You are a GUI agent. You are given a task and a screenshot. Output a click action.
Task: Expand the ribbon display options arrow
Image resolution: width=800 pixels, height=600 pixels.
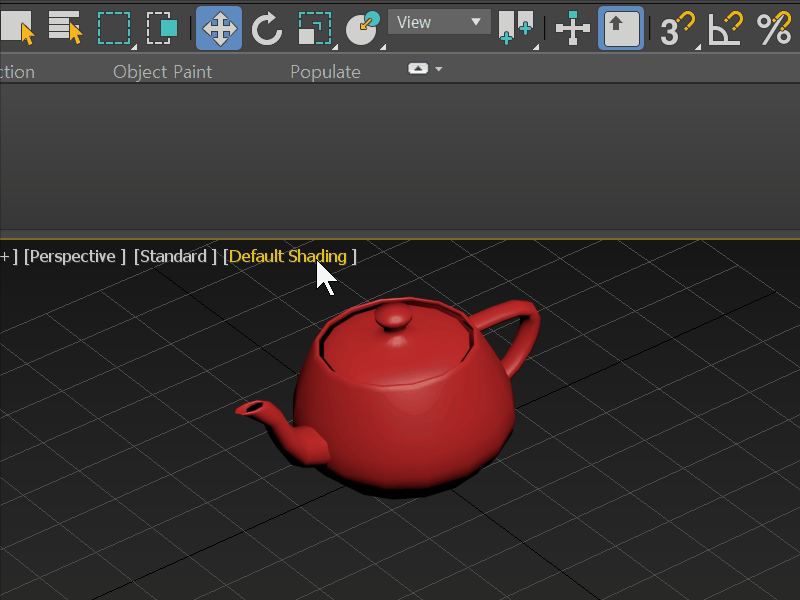[439, 69]
